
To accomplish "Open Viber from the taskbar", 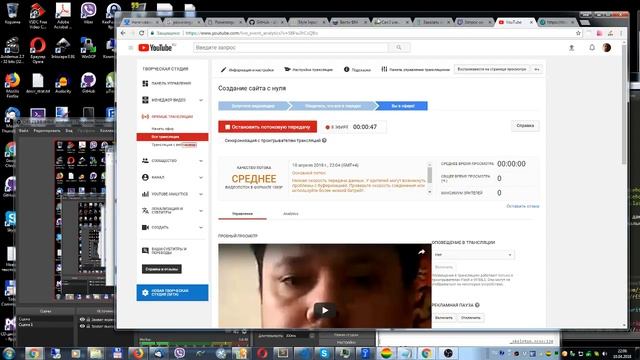I will (179, 353).
